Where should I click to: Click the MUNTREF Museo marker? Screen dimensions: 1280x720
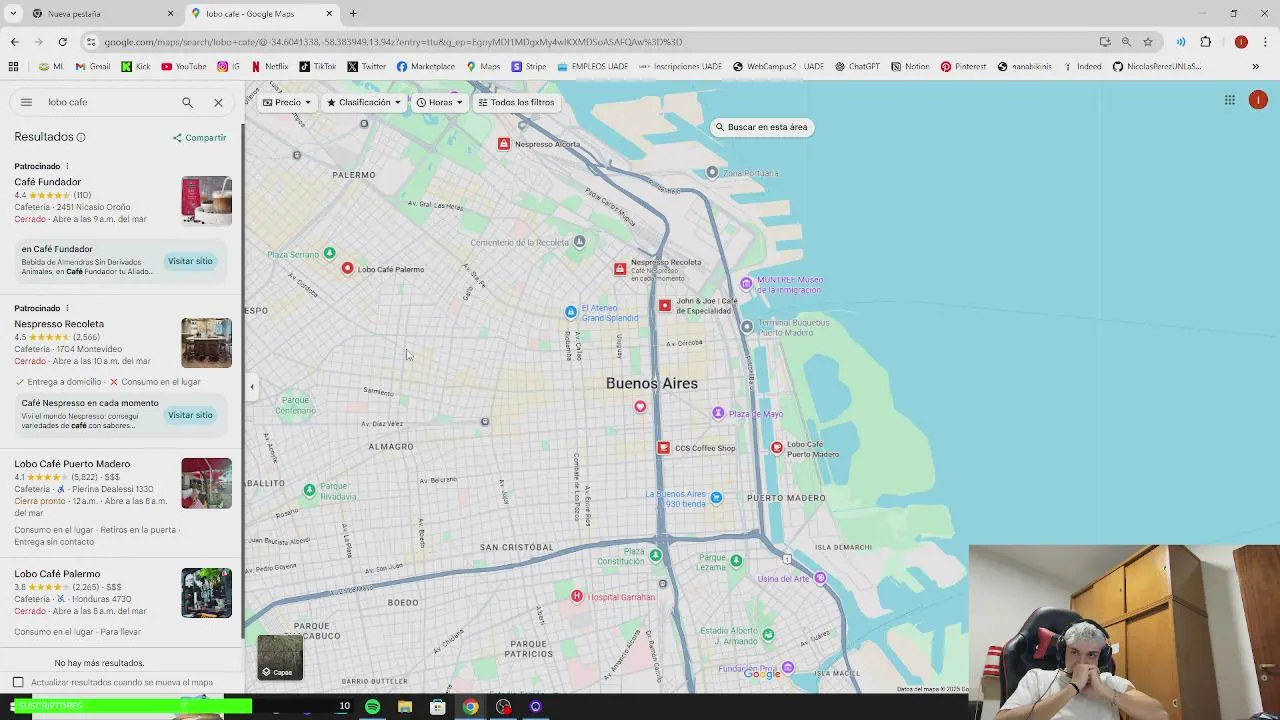[745, 284]
